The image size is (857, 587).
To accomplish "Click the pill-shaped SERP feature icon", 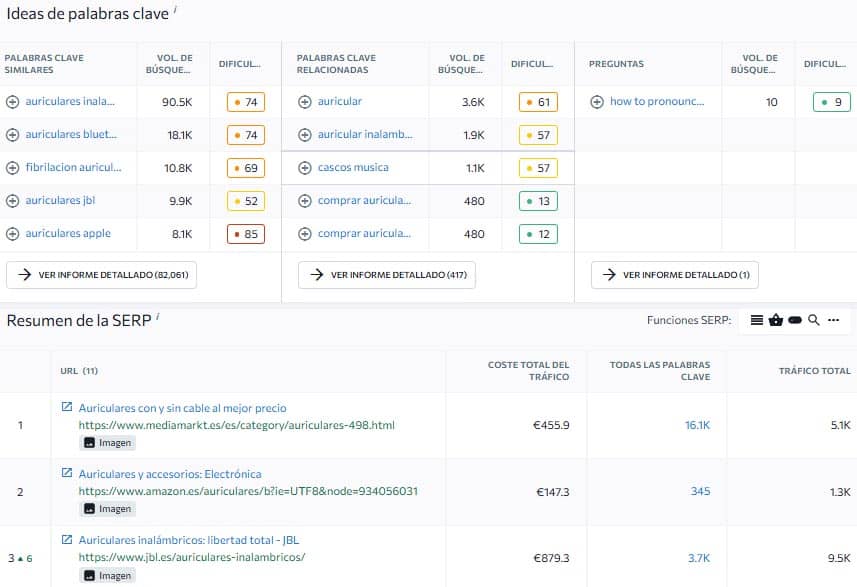I will pyautogui.click(x=795, y=320).
